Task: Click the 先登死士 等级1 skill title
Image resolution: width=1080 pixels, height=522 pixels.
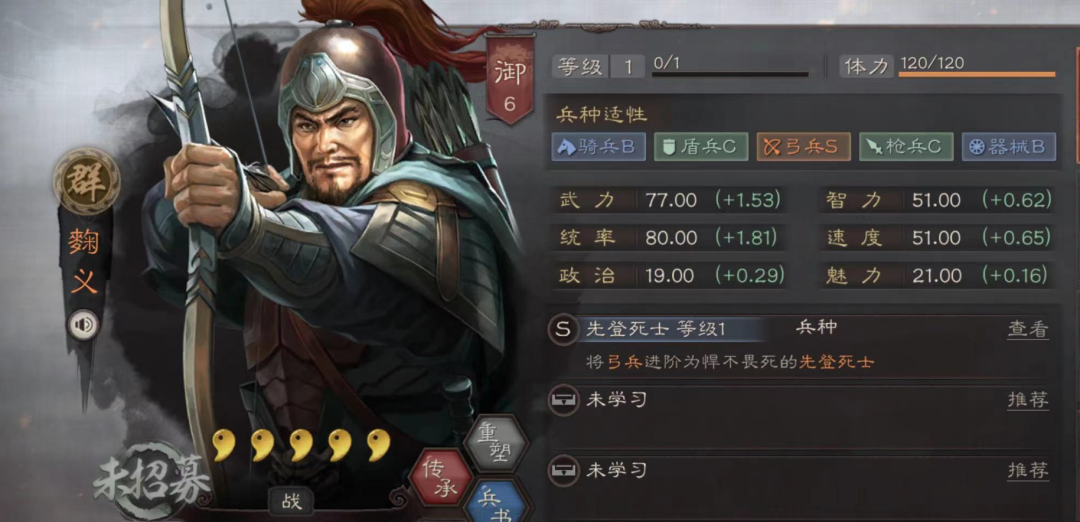Action: tap(656, 329)
